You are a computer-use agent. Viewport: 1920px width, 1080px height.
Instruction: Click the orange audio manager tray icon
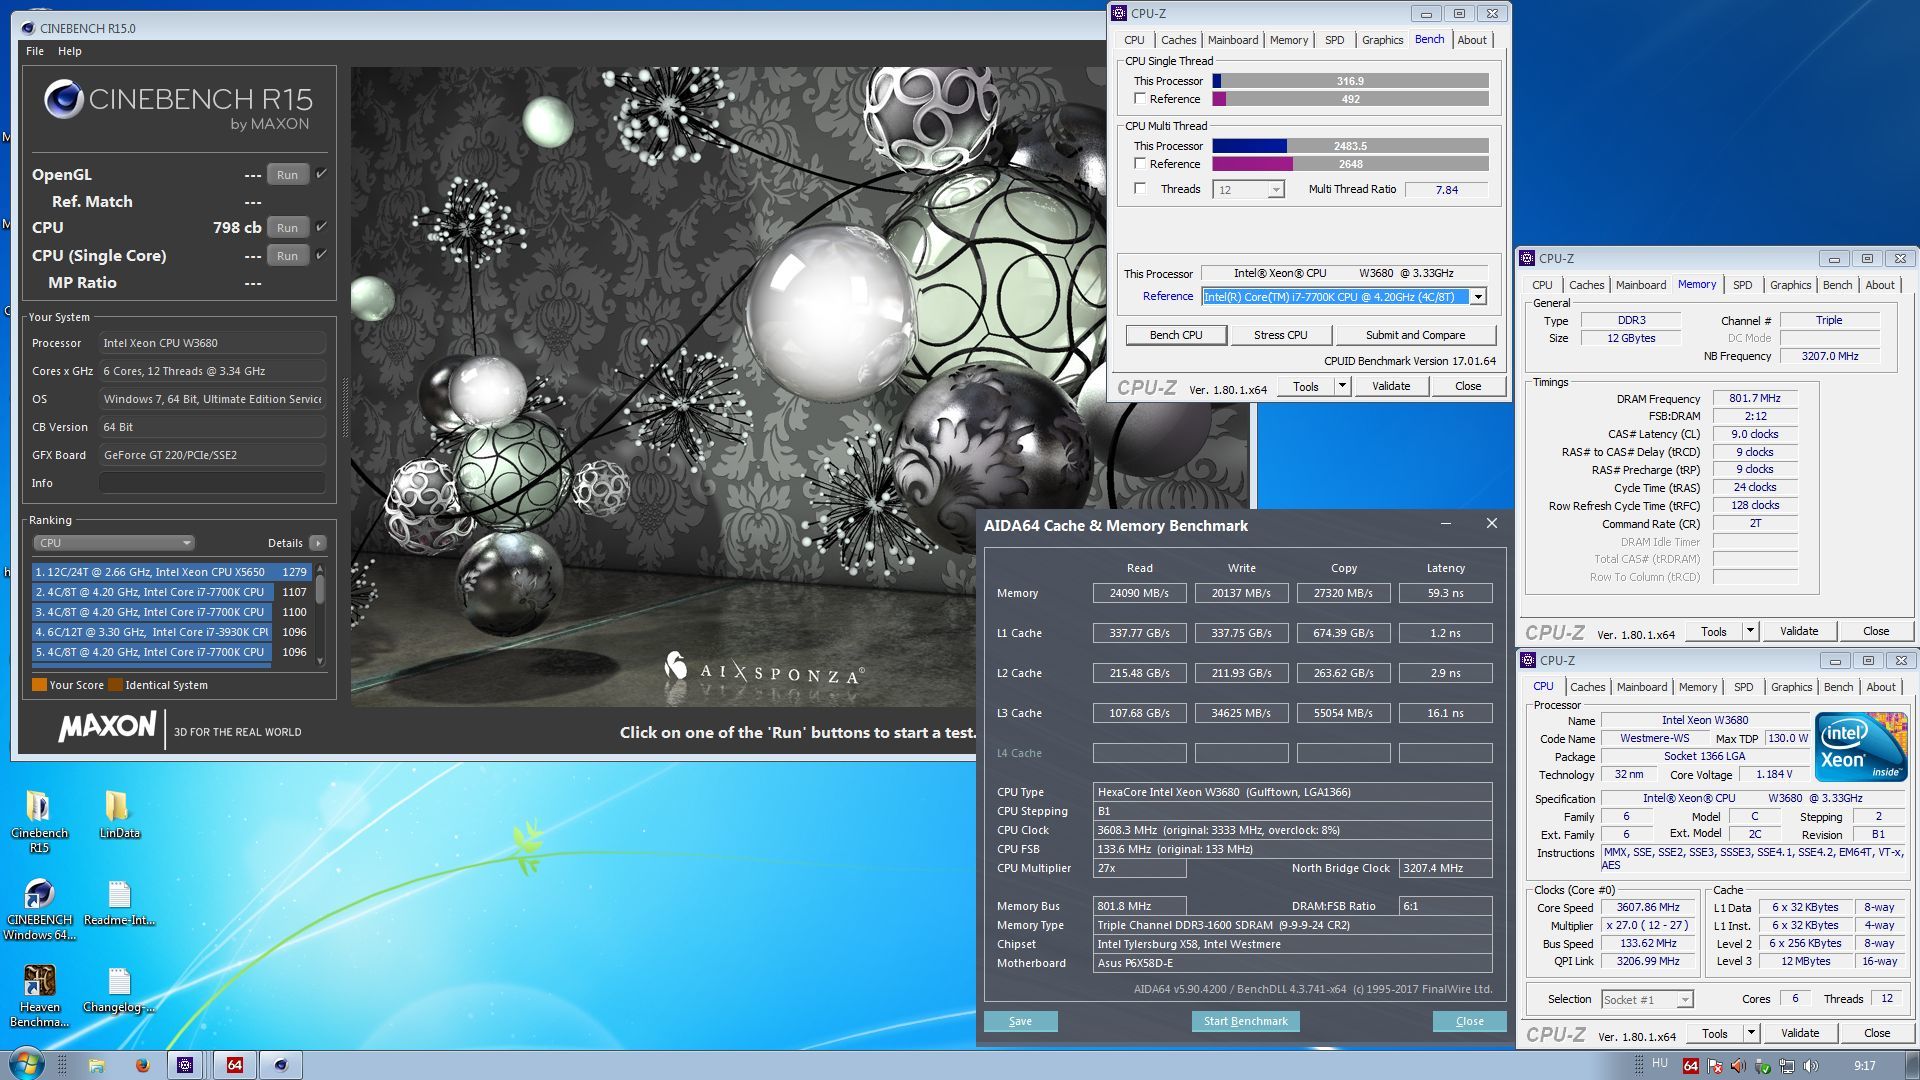tap(1738, 1066)
